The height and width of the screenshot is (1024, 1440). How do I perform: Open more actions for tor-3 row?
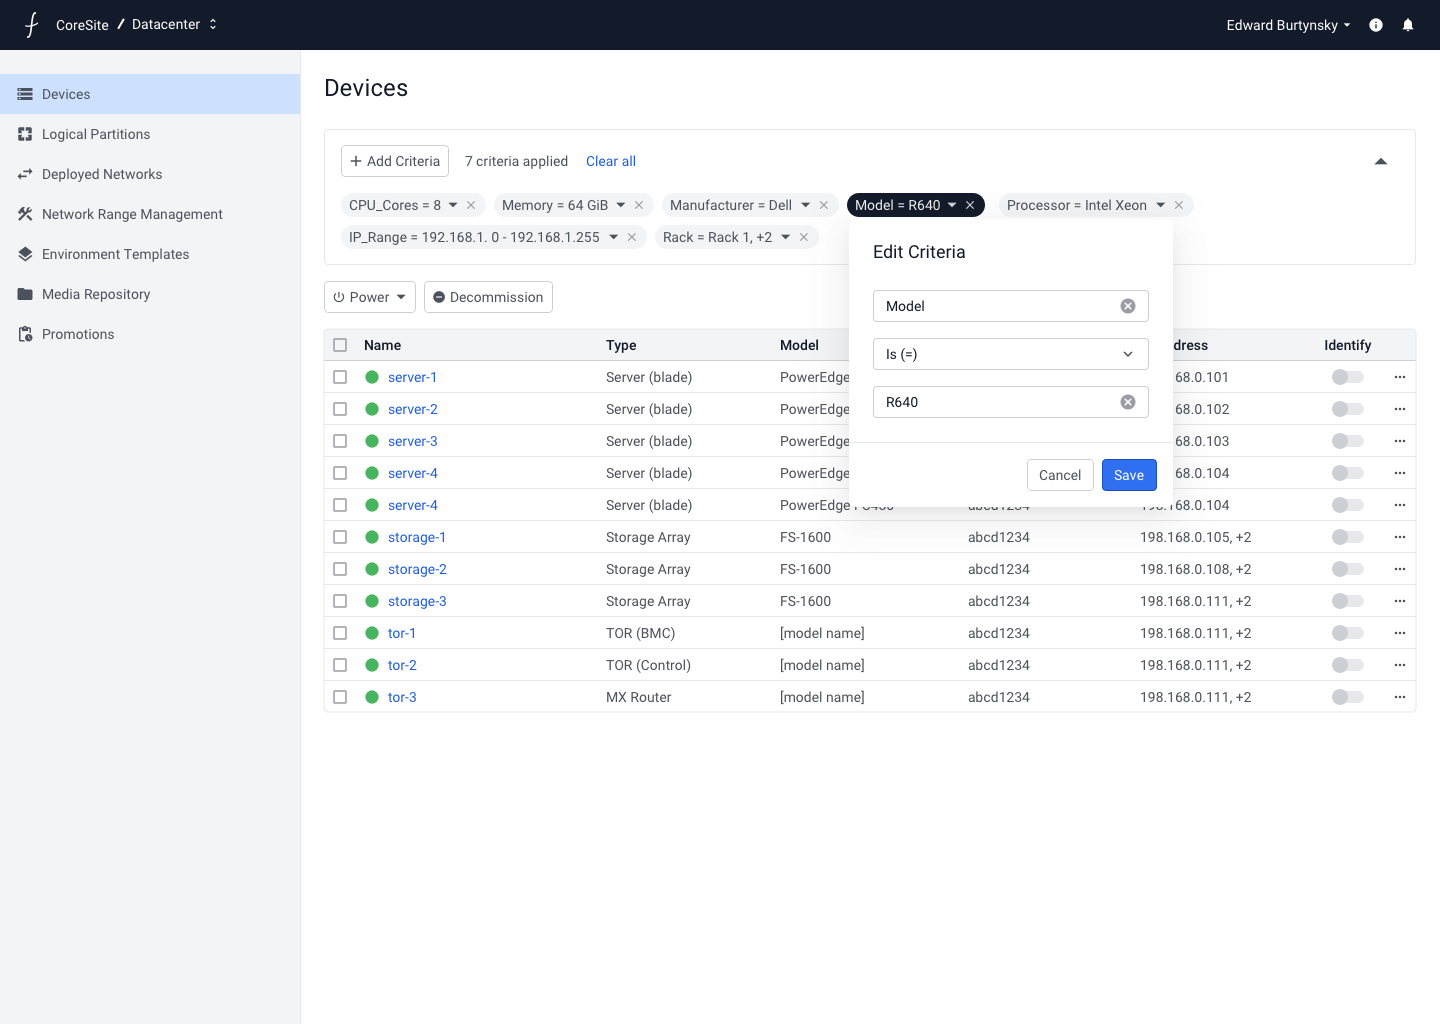click(x=1400, y=697)
